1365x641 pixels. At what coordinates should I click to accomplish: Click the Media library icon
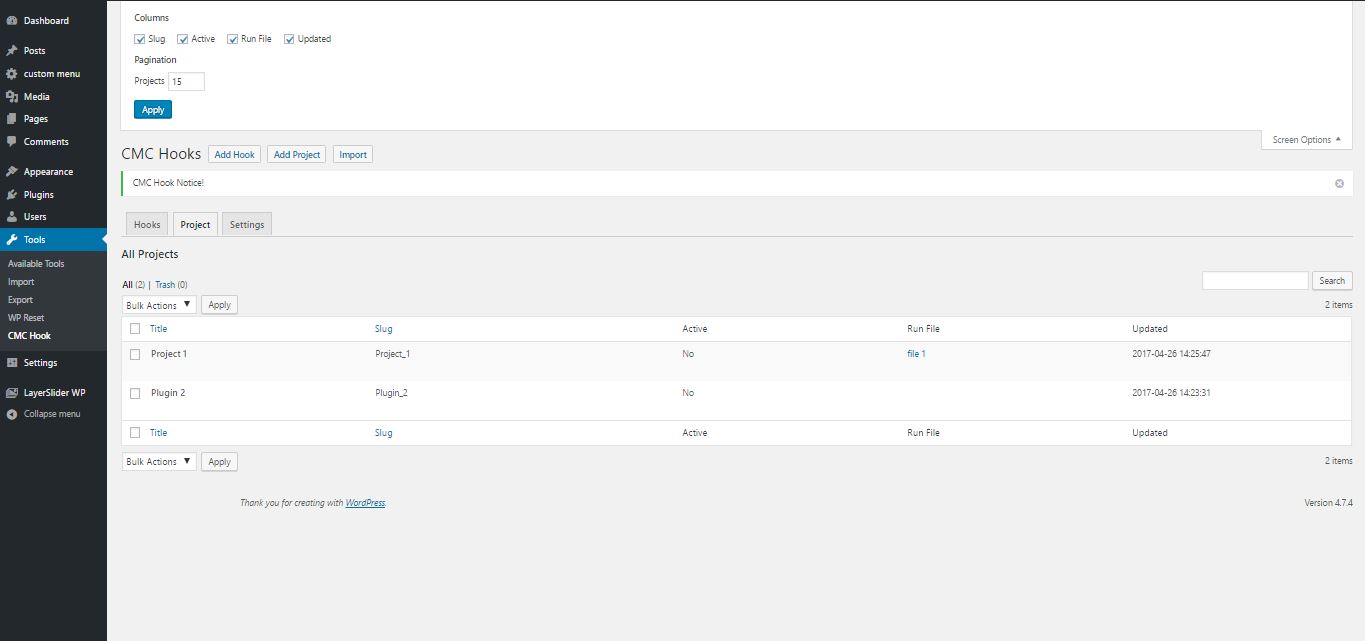click(x=12, y=97)
